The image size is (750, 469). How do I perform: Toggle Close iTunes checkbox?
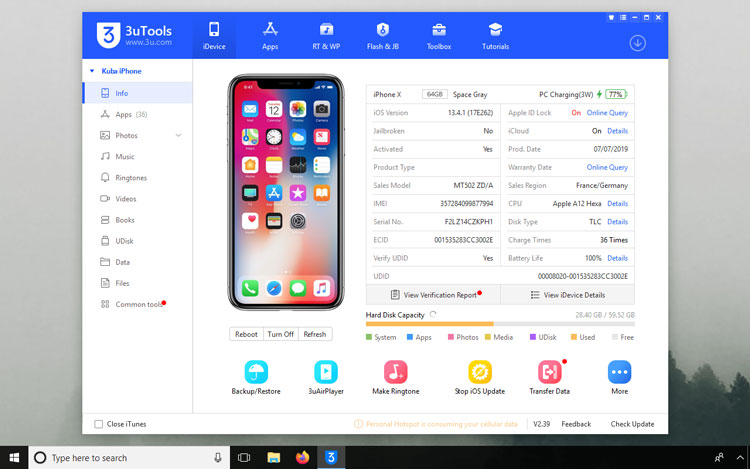[x=99, y=424]
